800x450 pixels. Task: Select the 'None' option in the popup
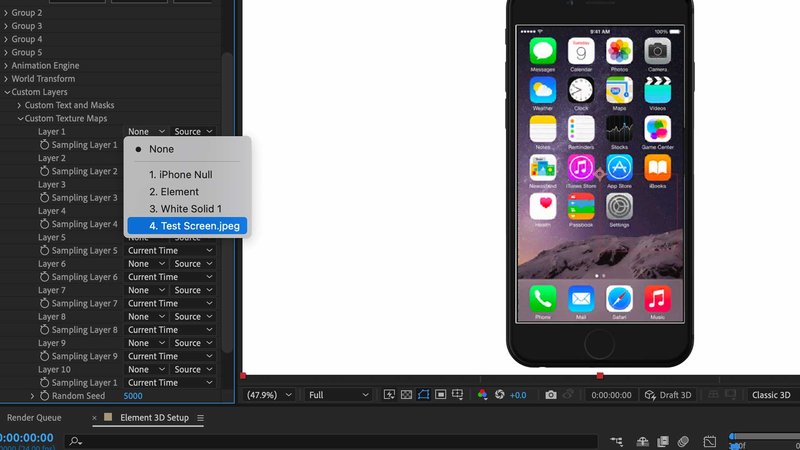coord(161,149)
